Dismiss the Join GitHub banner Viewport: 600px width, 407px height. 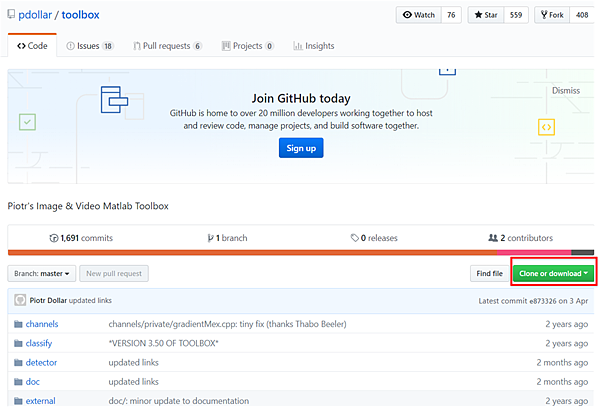click(565, 91)
